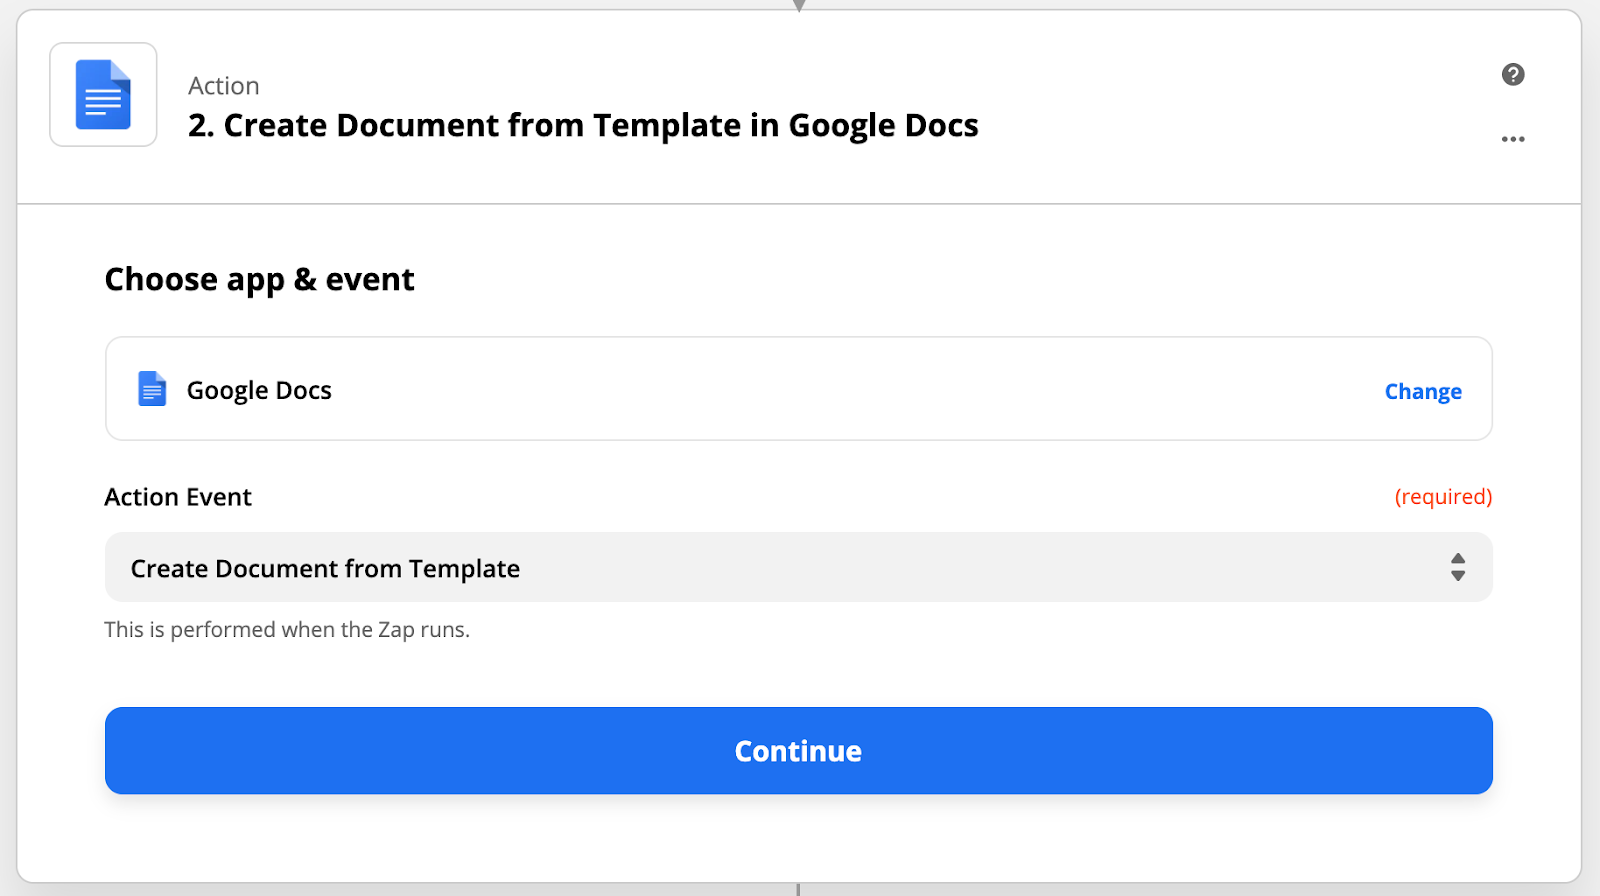Image resolution: width=1600 pixels, height=896 pixels.
Task: Open help via the question mark icon
Action: [1513, 74]
